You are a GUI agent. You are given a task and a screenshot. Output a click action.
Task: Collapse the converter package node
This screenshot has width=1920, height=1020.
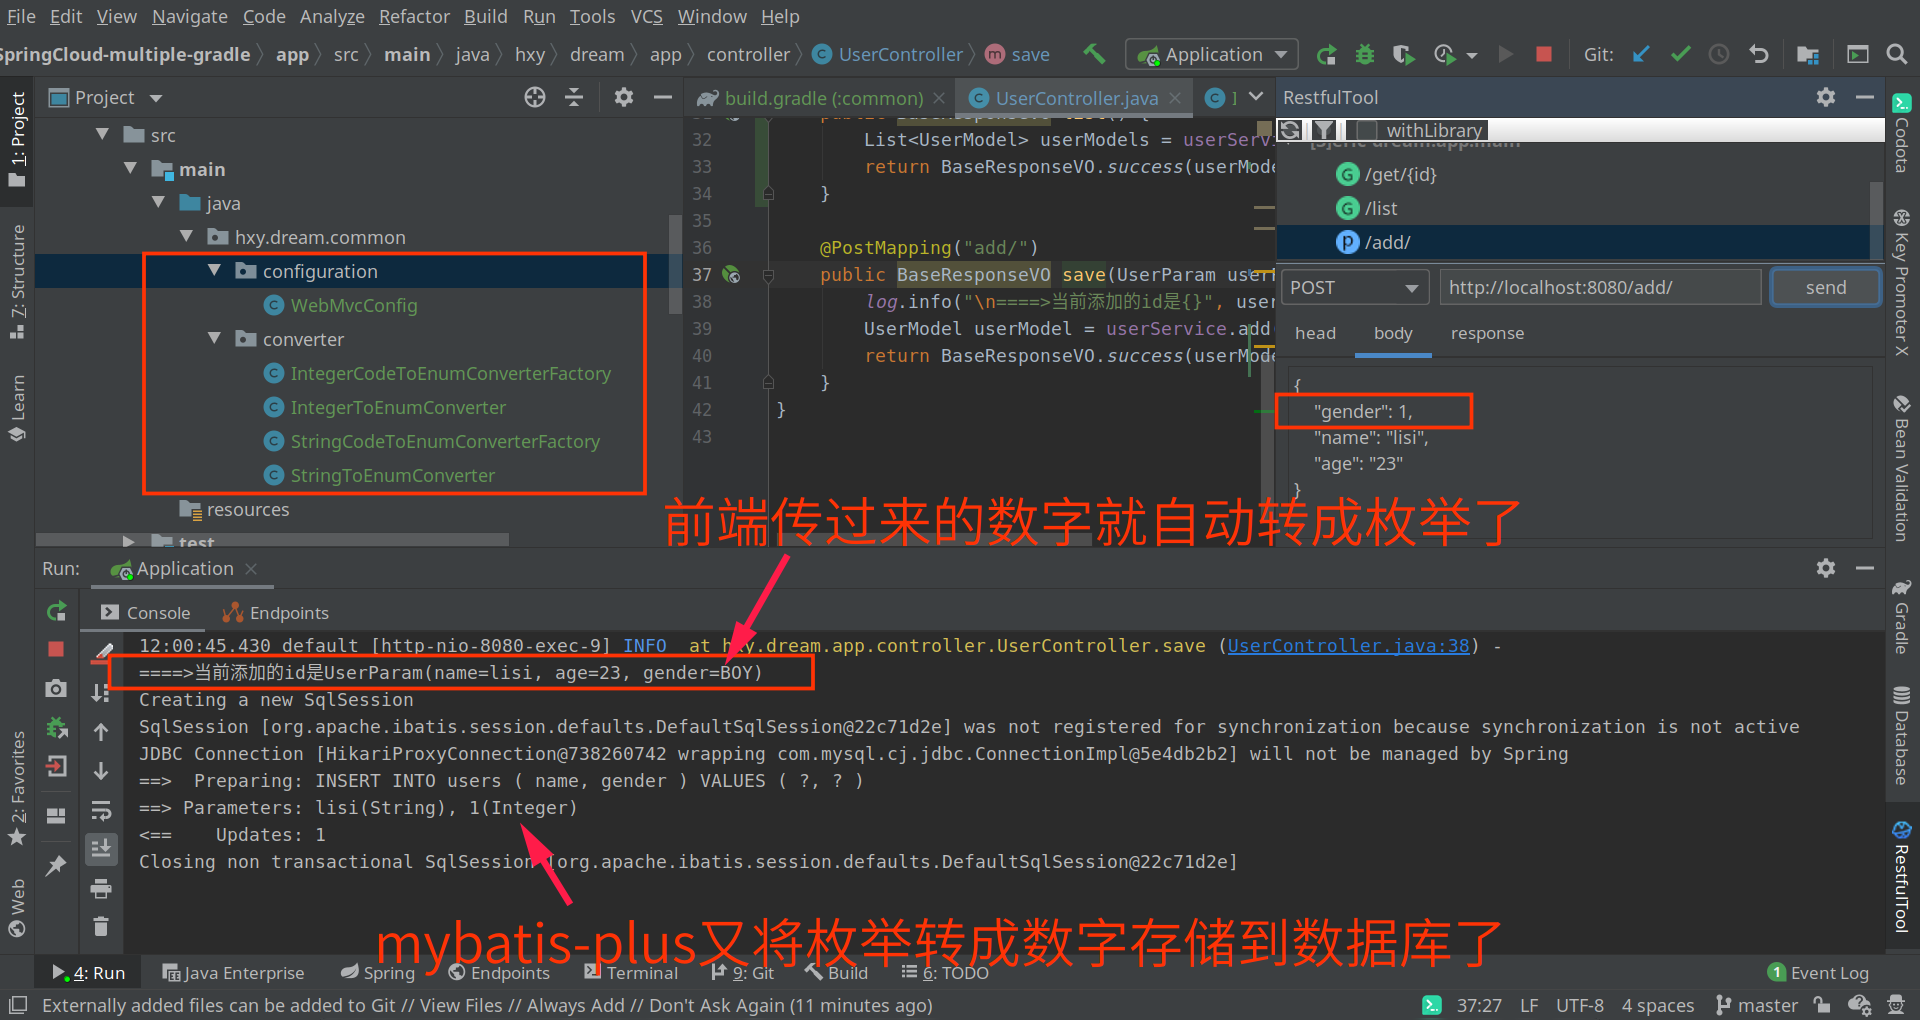[x=214, y=339]
